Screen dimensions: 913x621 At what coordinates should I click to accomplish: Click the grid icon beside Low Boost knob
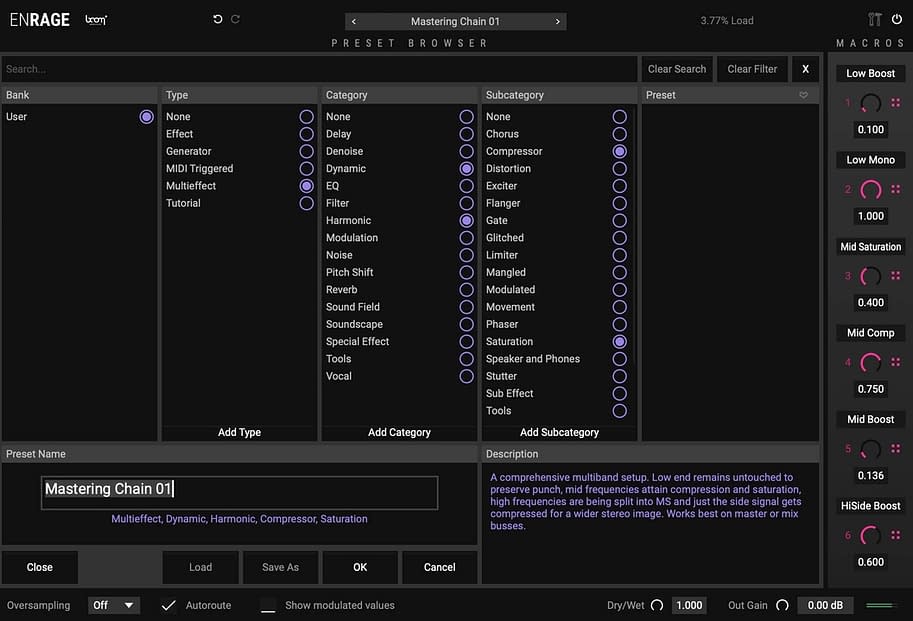pos(896,103)
